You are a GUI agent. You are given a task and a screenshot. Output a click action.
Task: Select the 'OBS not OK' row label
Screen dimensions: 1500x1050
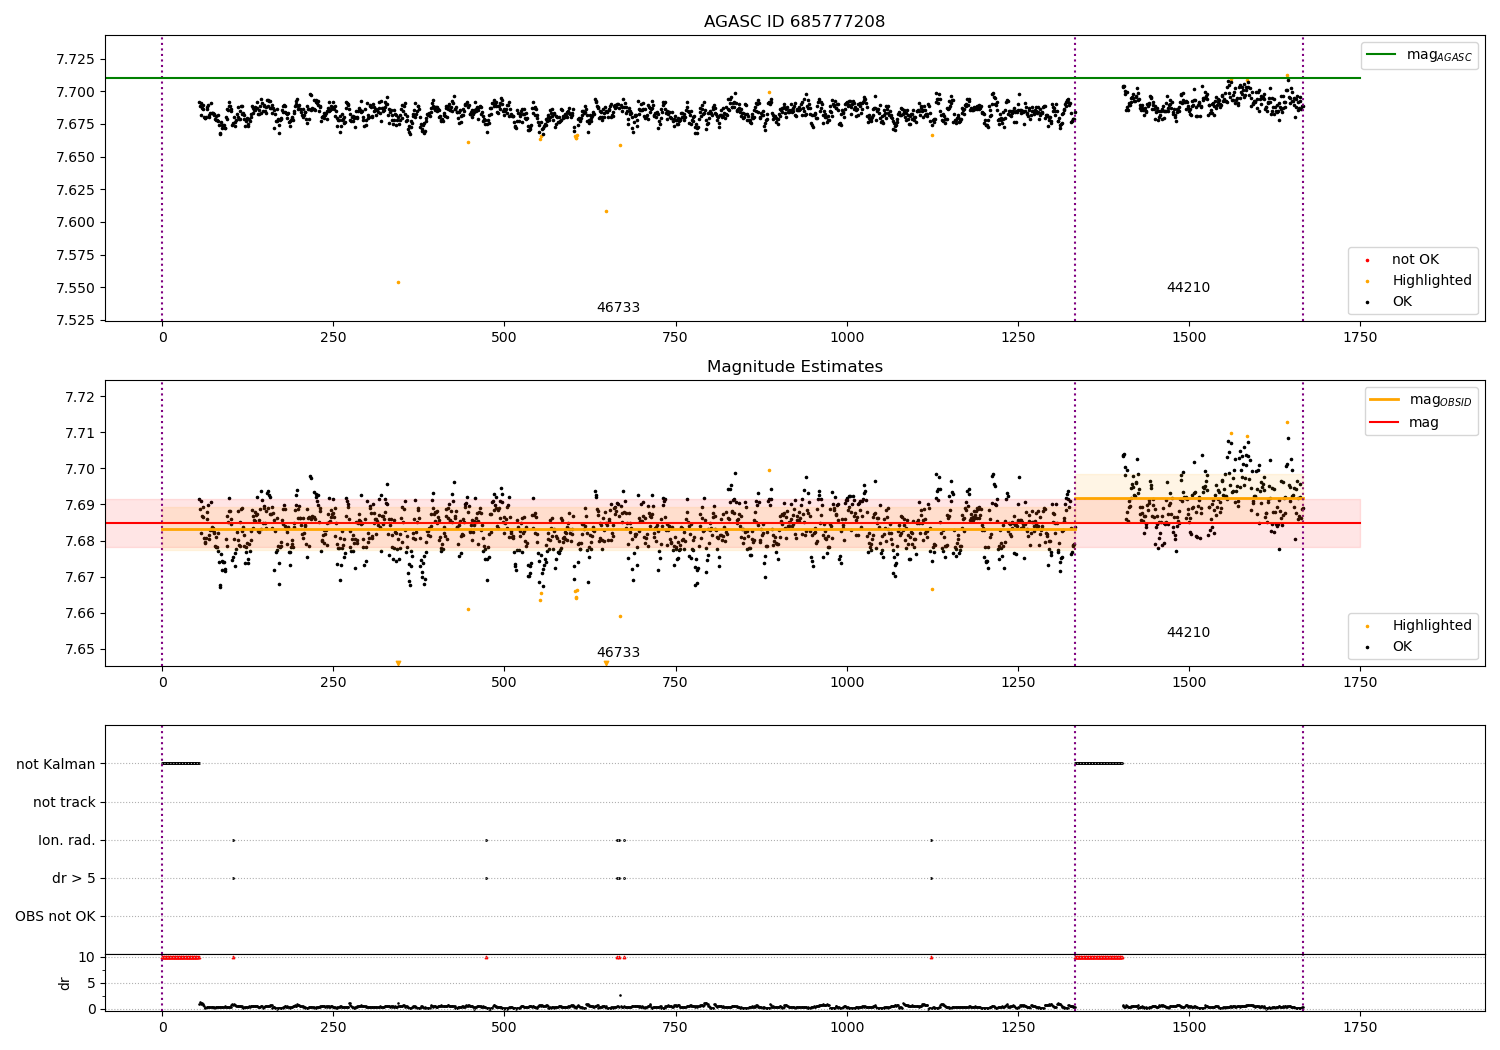56,917
